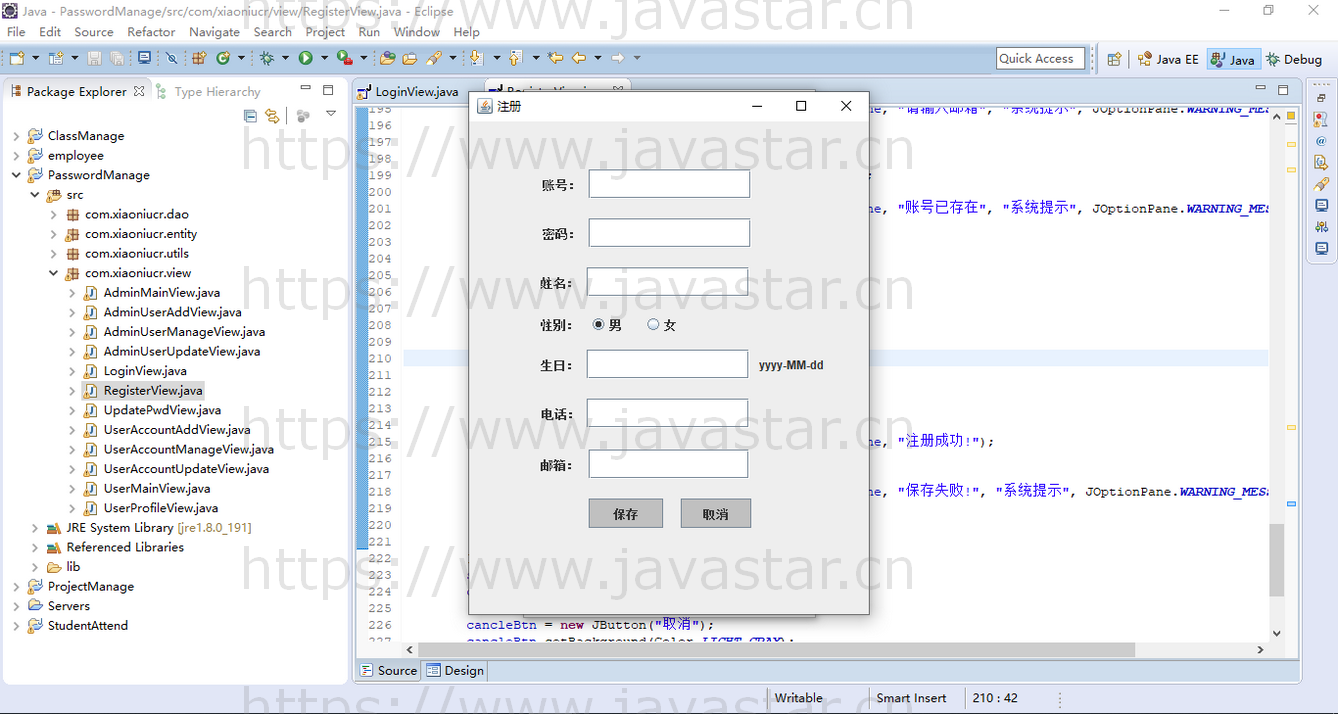Click the Restore icon atop right trim stack

[x=1321, y=97]
